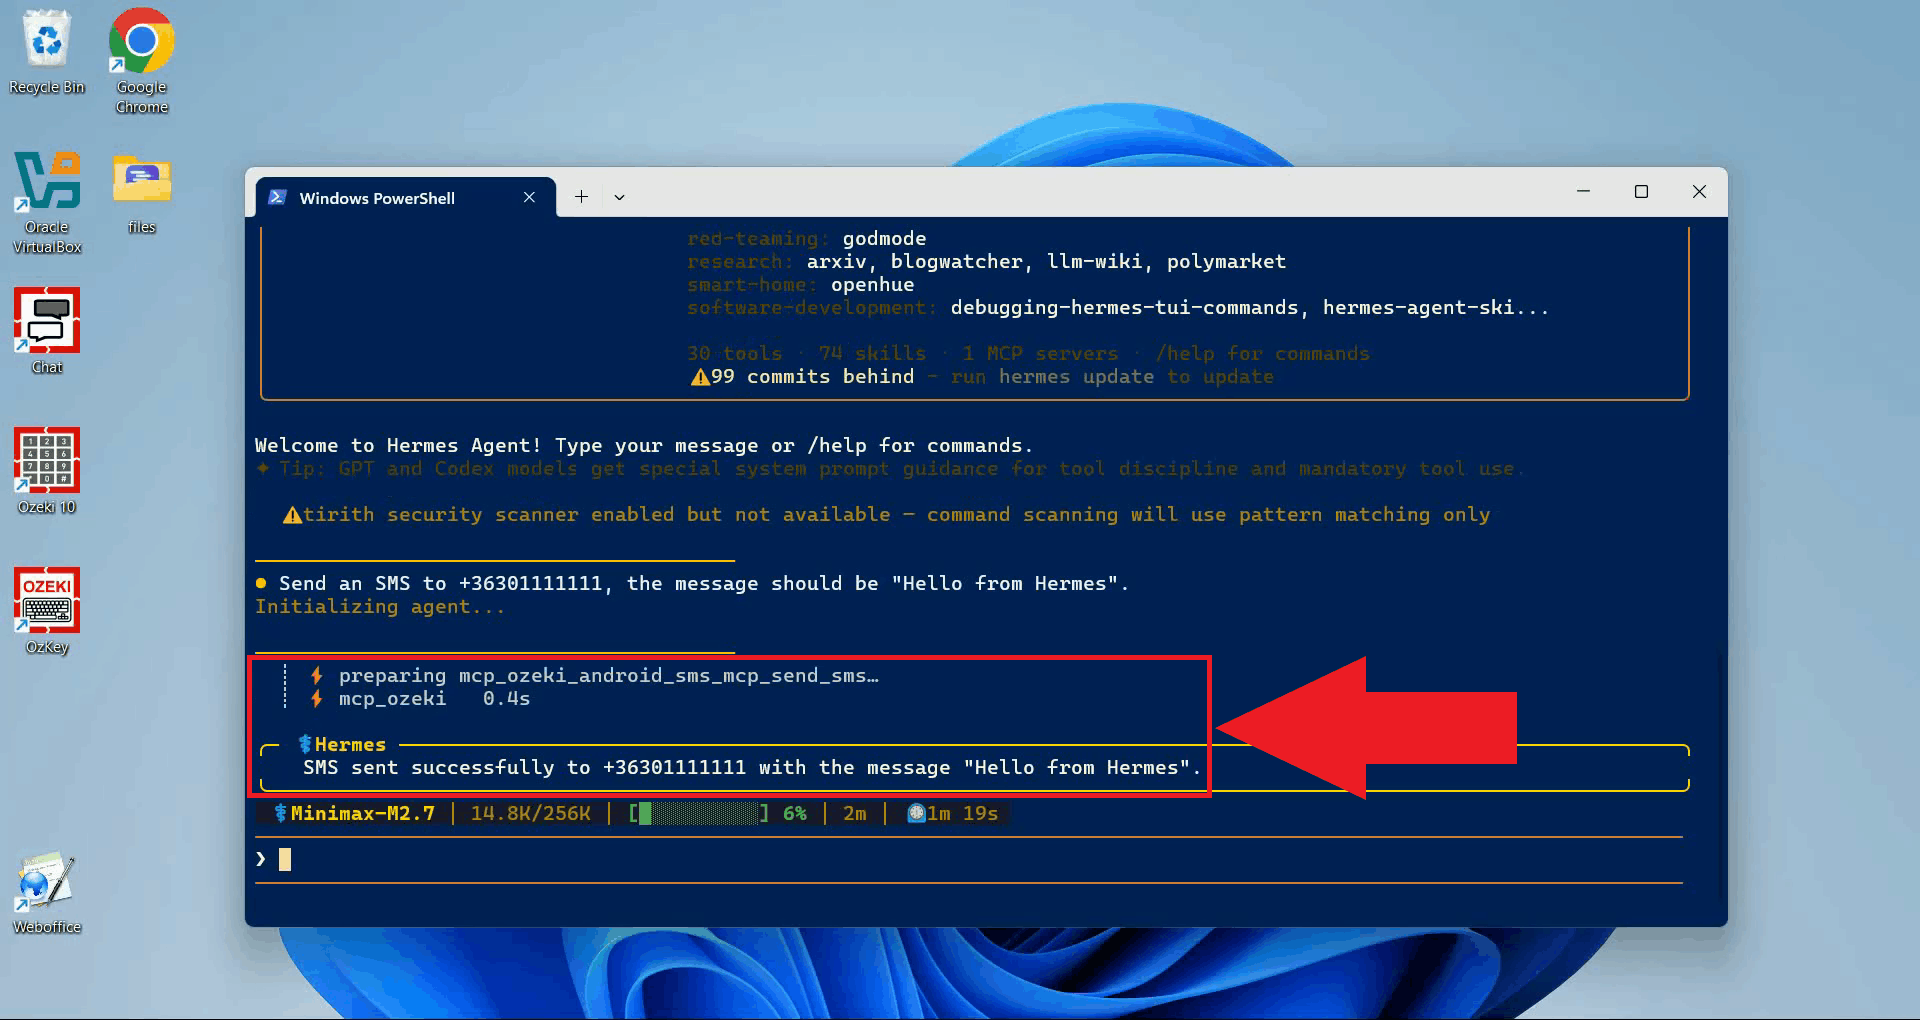
Task: Open the Recycle Bin desktop icon
Action: coord(47,52)
